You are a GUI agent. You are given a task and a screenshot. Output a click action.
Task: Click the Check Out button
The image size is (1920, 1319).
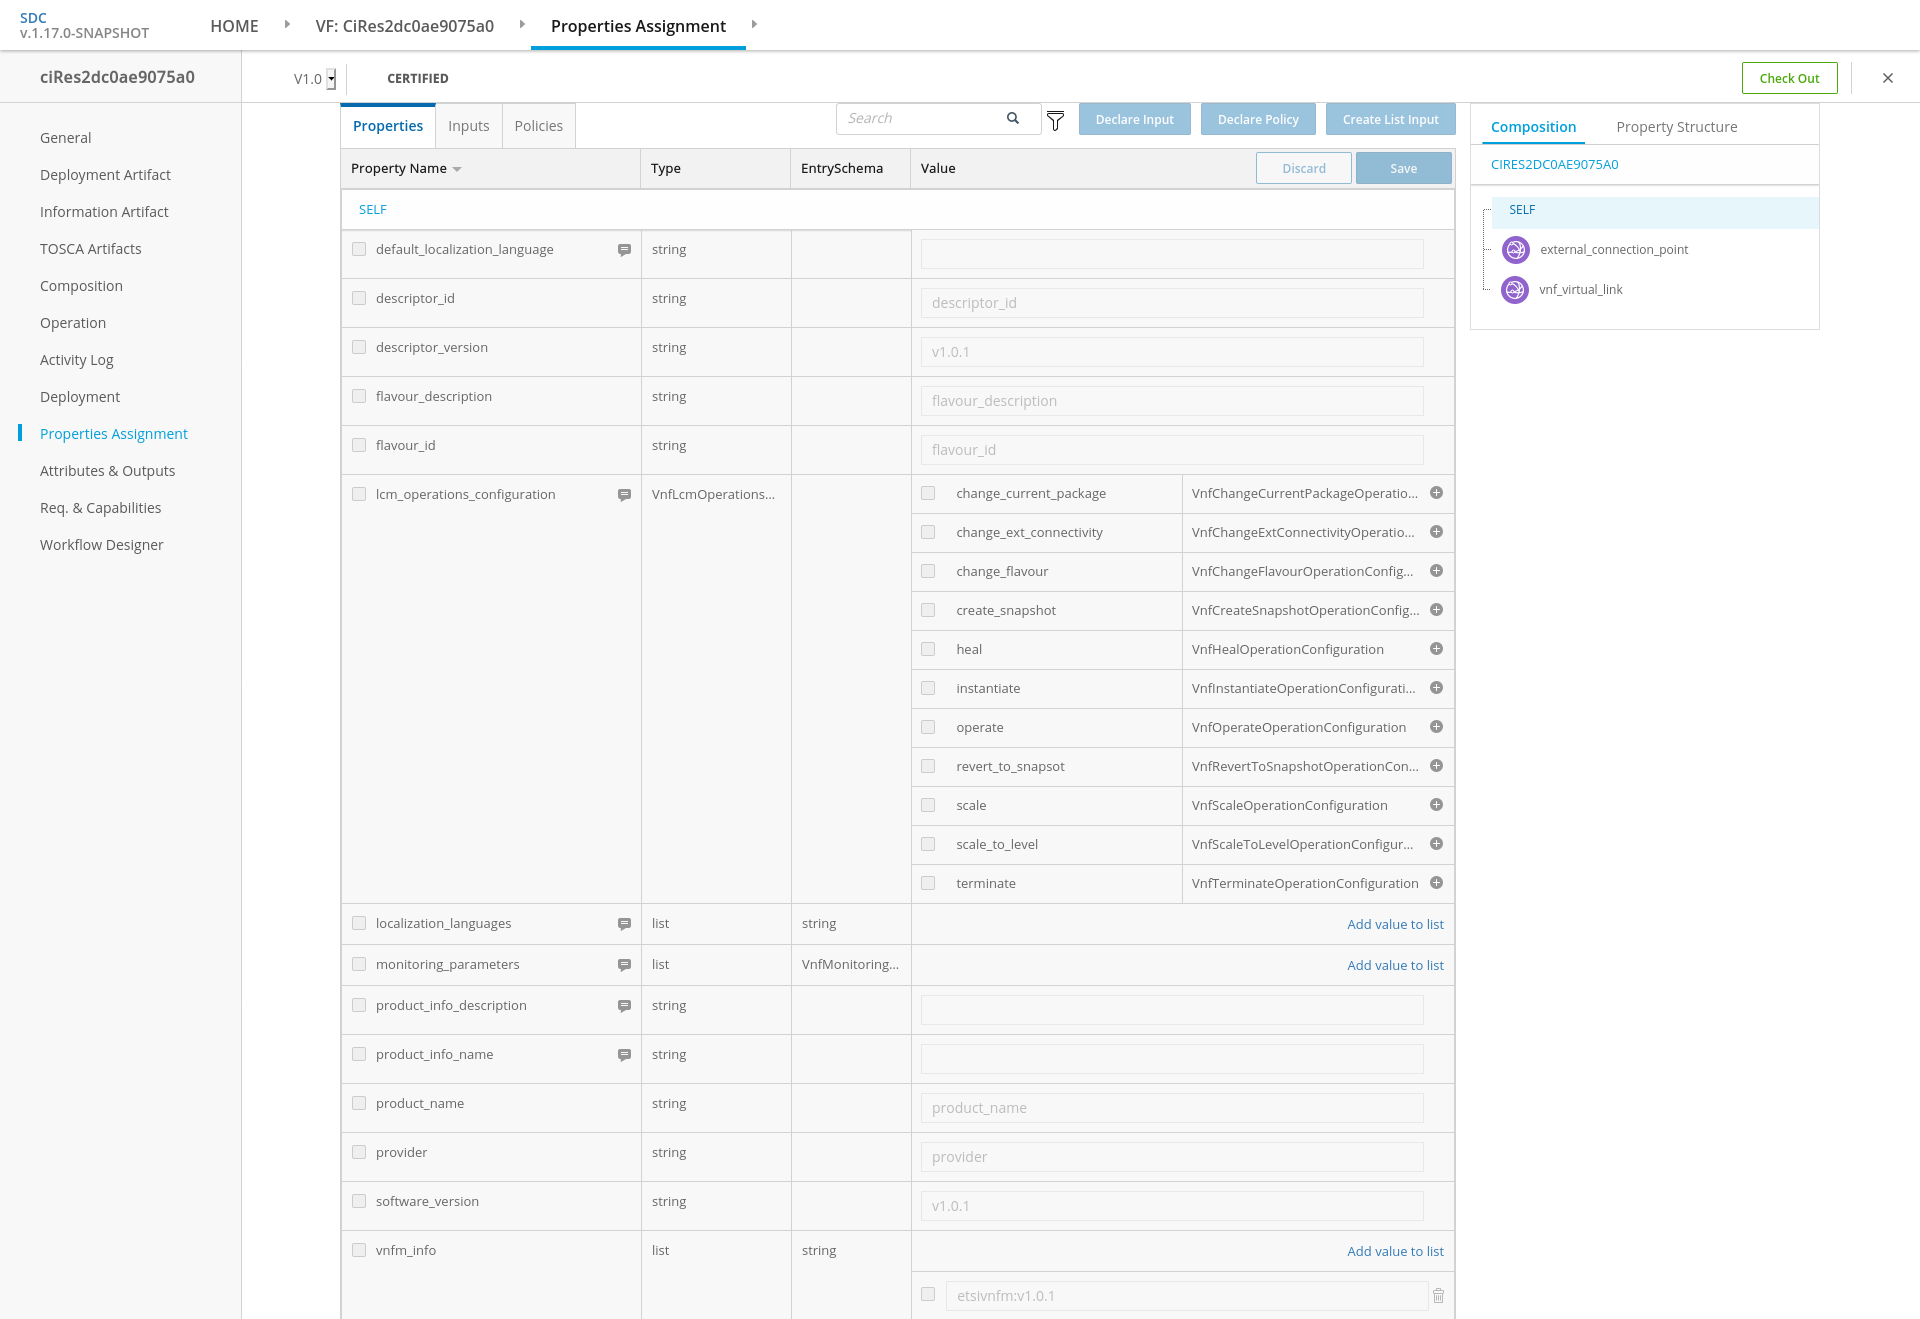click(1789, 78)
